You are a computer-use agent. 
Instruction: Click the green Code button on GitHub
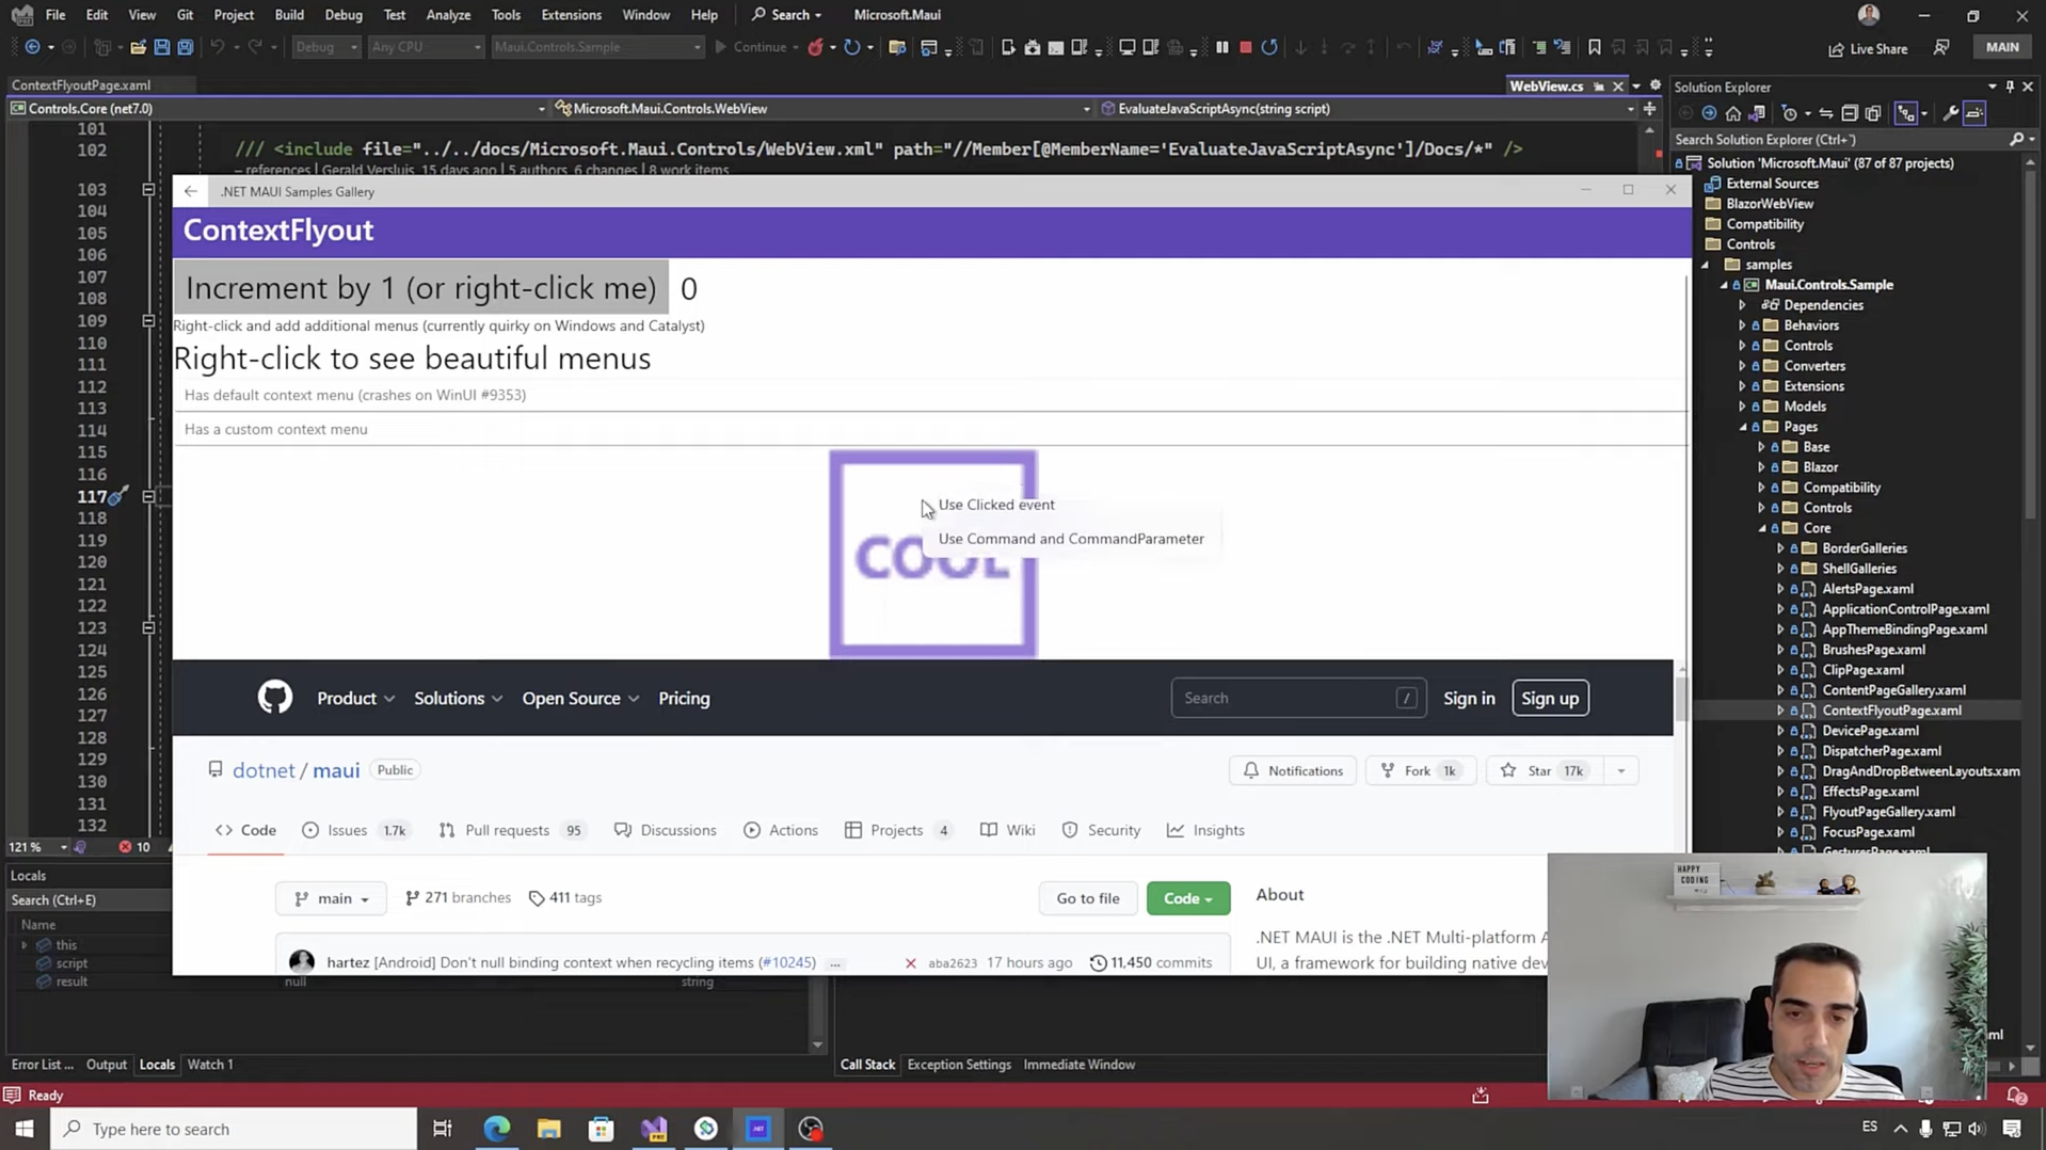1188,899
